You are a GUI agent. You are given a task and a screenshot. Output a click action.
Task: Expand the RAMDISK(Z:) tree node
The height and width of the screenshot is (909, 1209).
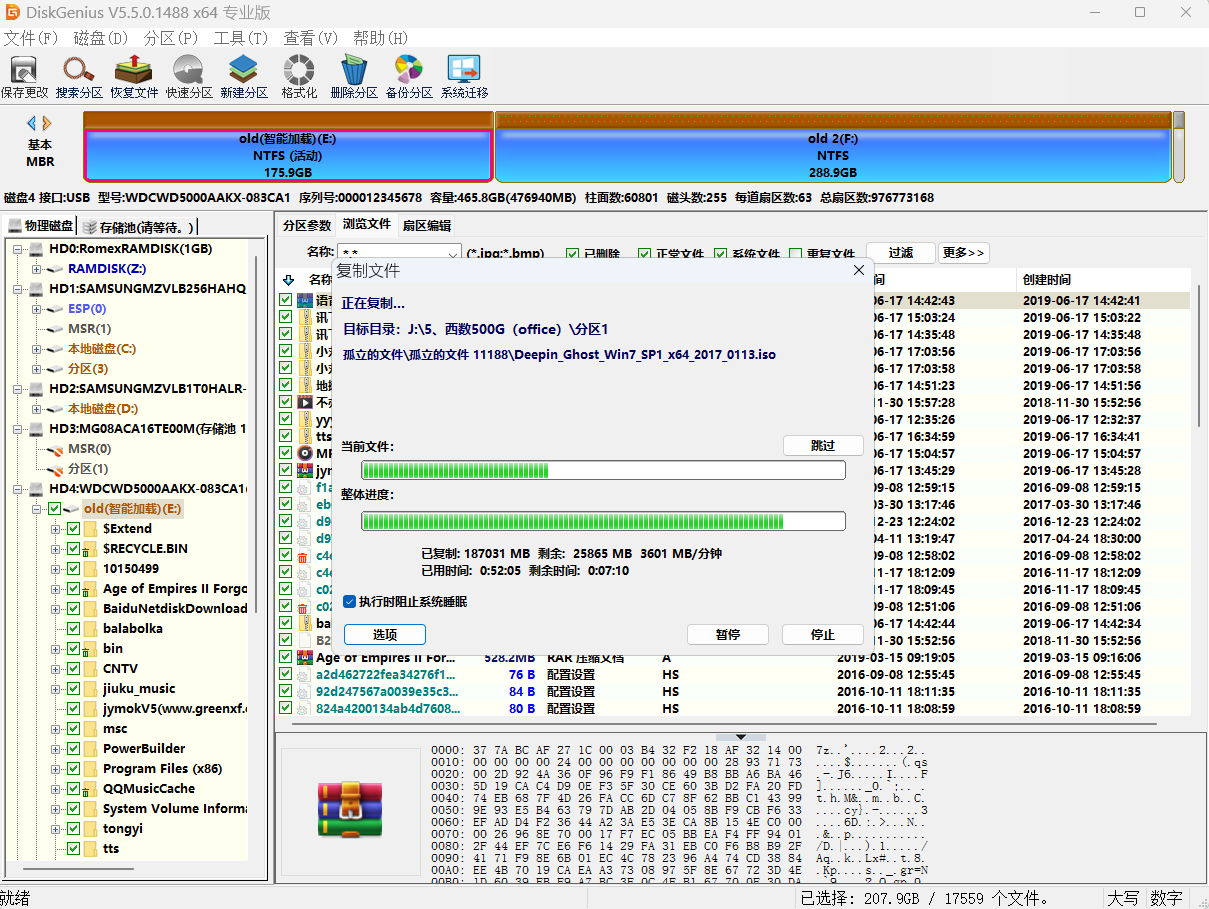pos(37,269)
